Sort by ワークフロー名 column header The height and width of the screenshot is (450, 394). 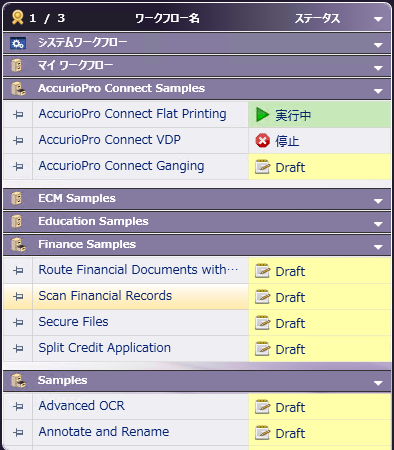click(x=167, y=18)
